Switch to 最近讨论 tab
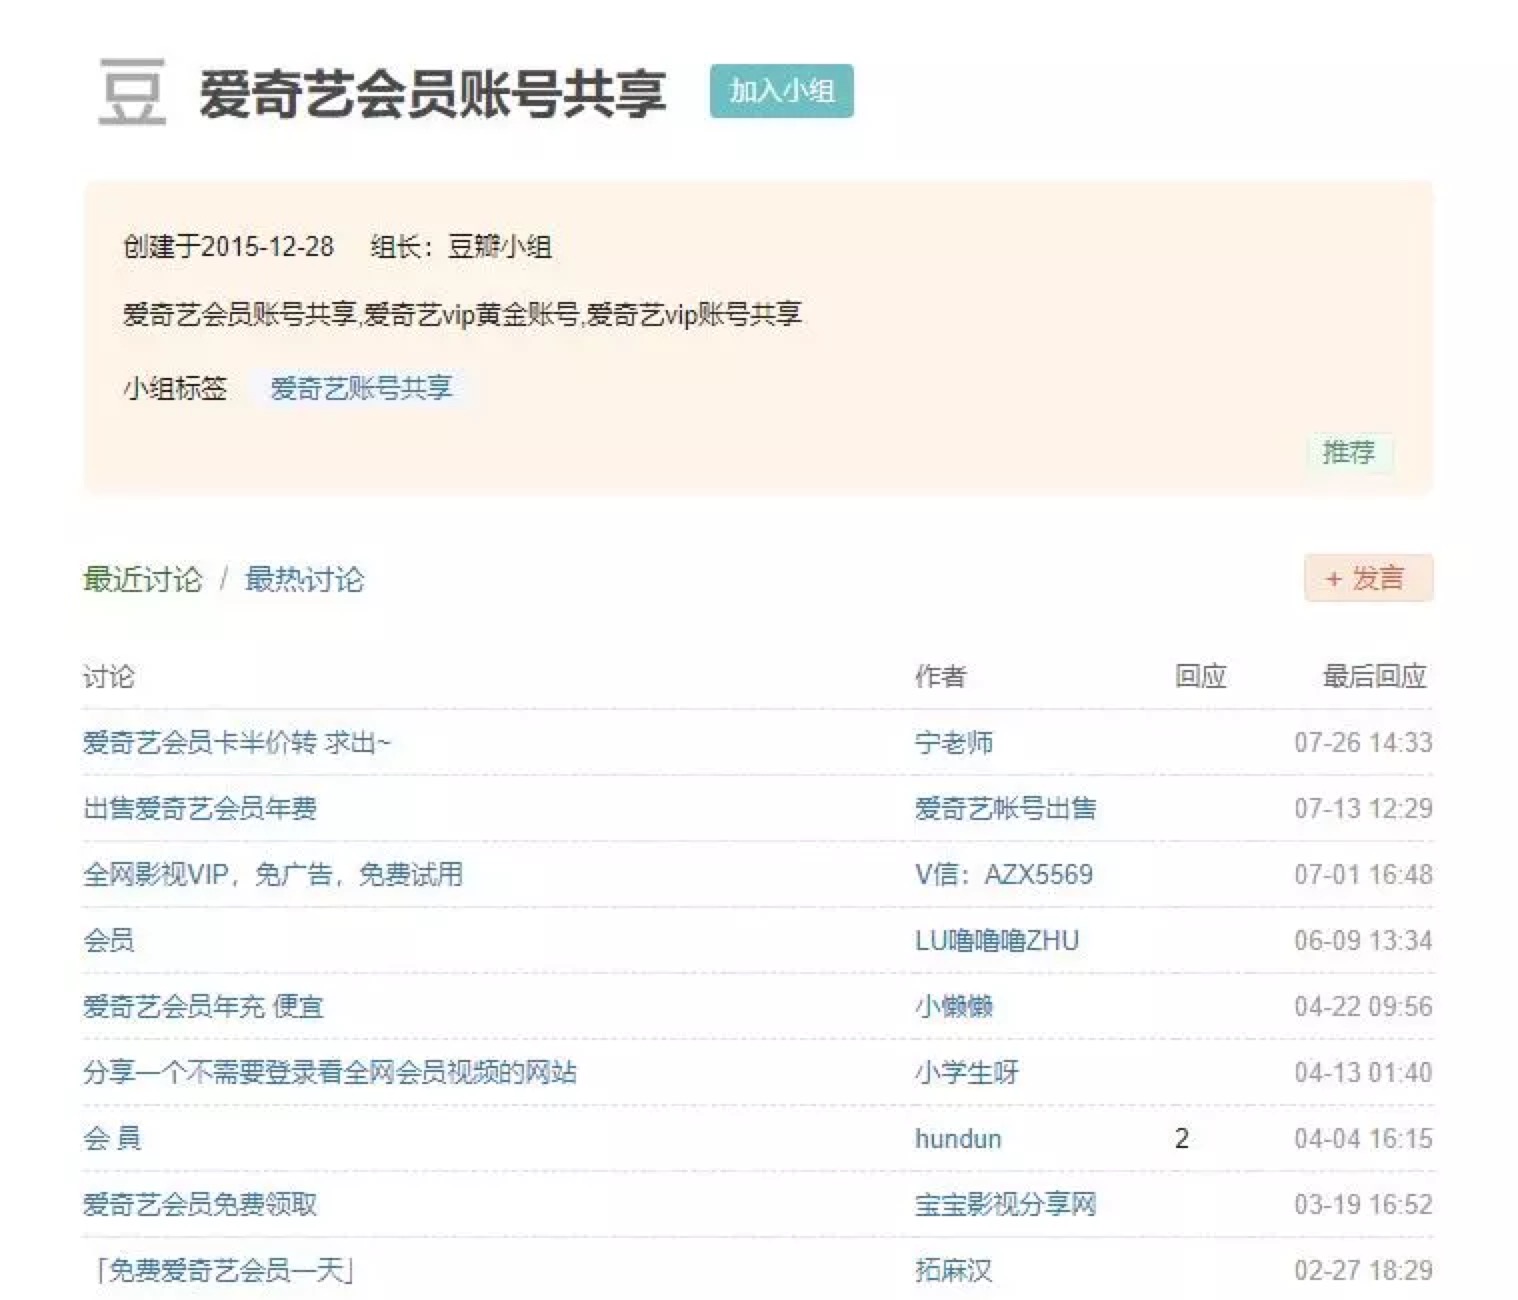Screen dimensions: 1518x1300 (142, 579)
